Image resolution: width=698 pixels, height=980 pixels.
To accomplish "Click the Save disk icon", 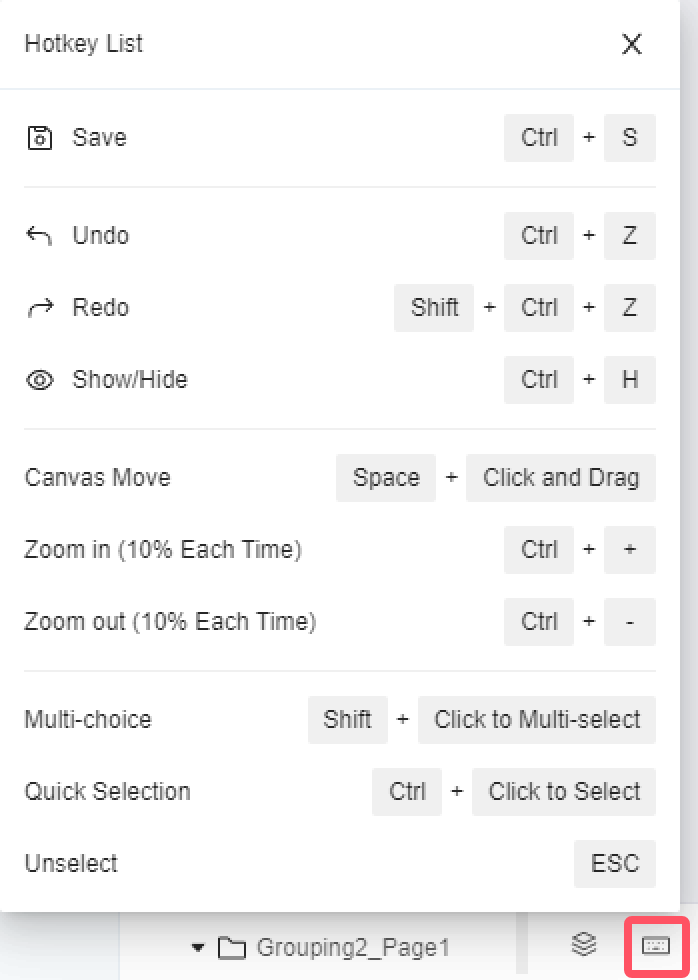I will 39,137.
